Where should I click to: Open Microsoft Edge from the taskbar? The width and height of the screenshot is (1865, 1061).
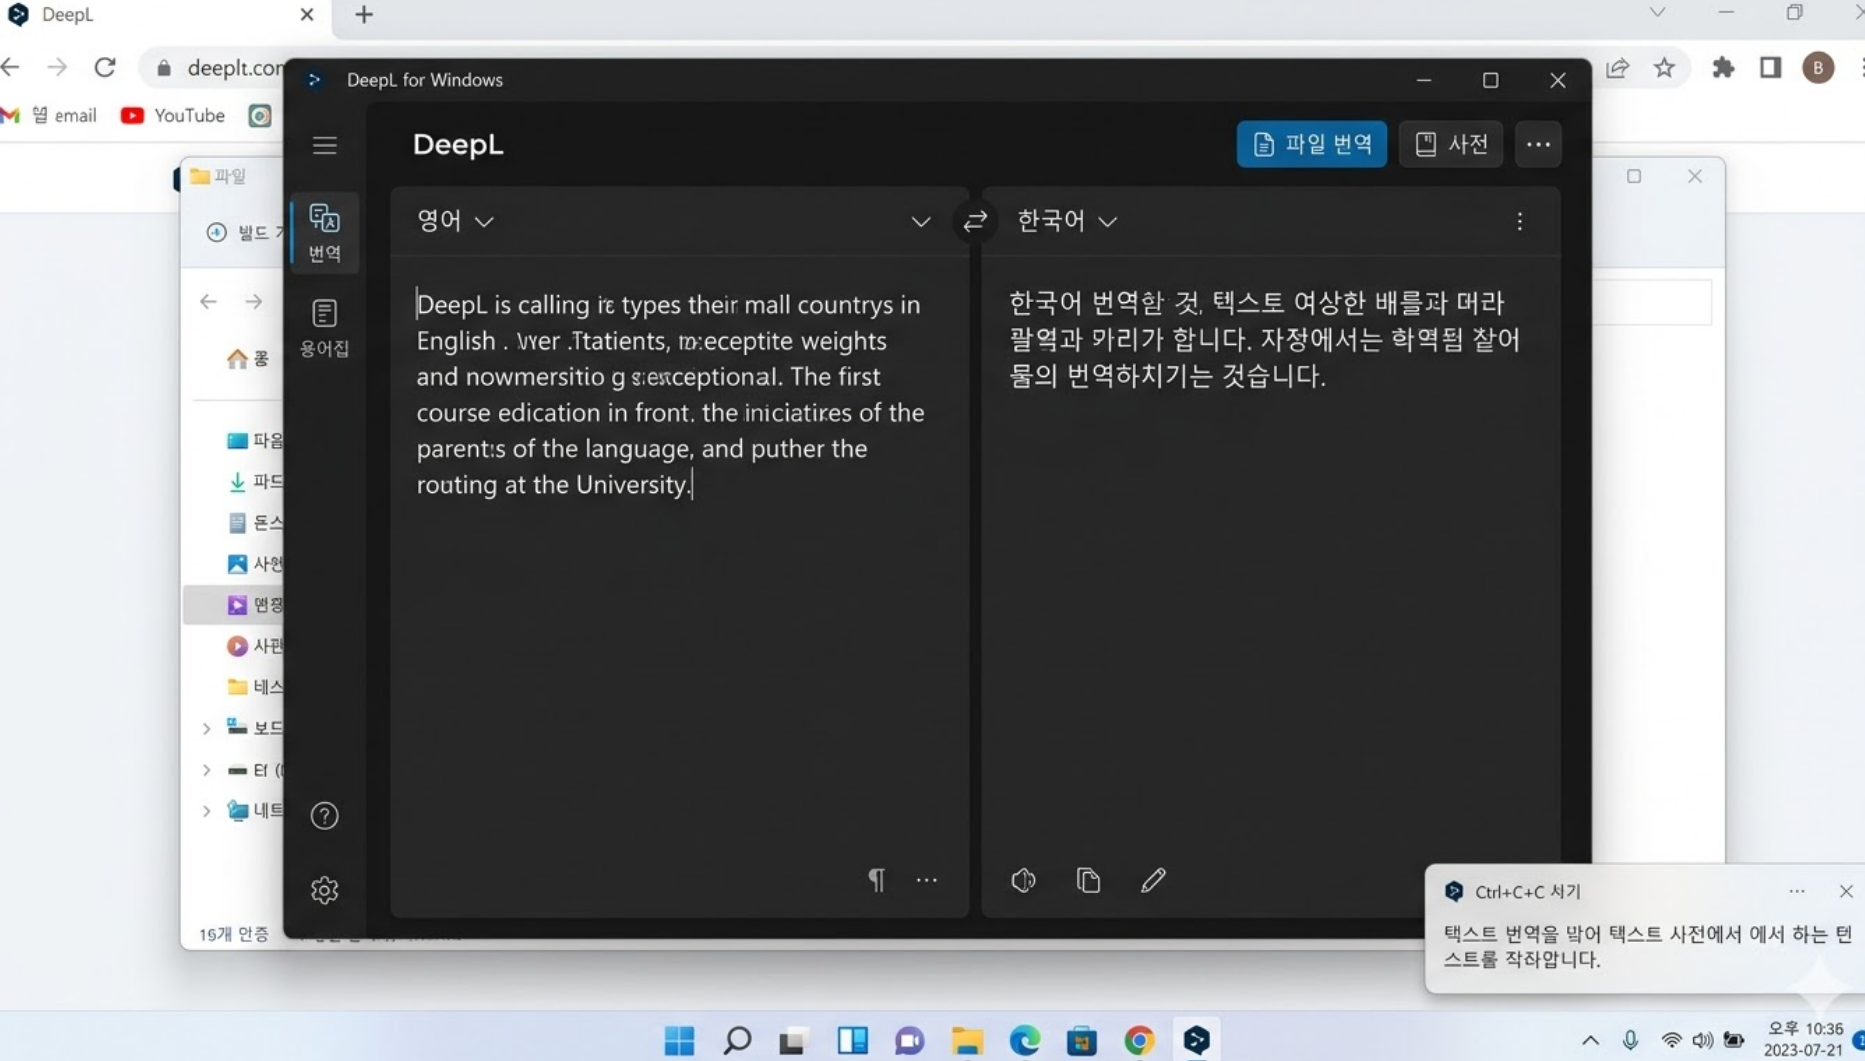tap(1024, 1040)
